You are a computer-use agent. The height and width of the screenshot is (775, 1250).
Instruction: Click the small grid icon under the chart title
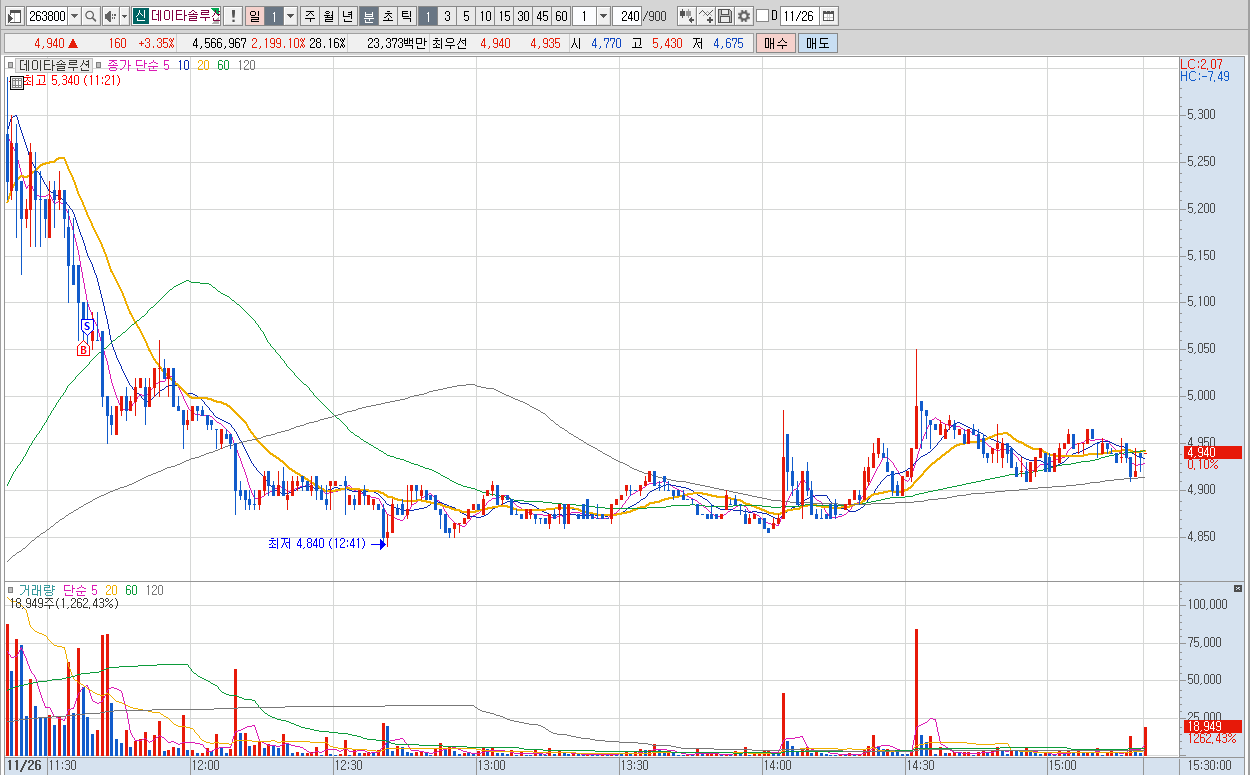[x=15, y=82]
